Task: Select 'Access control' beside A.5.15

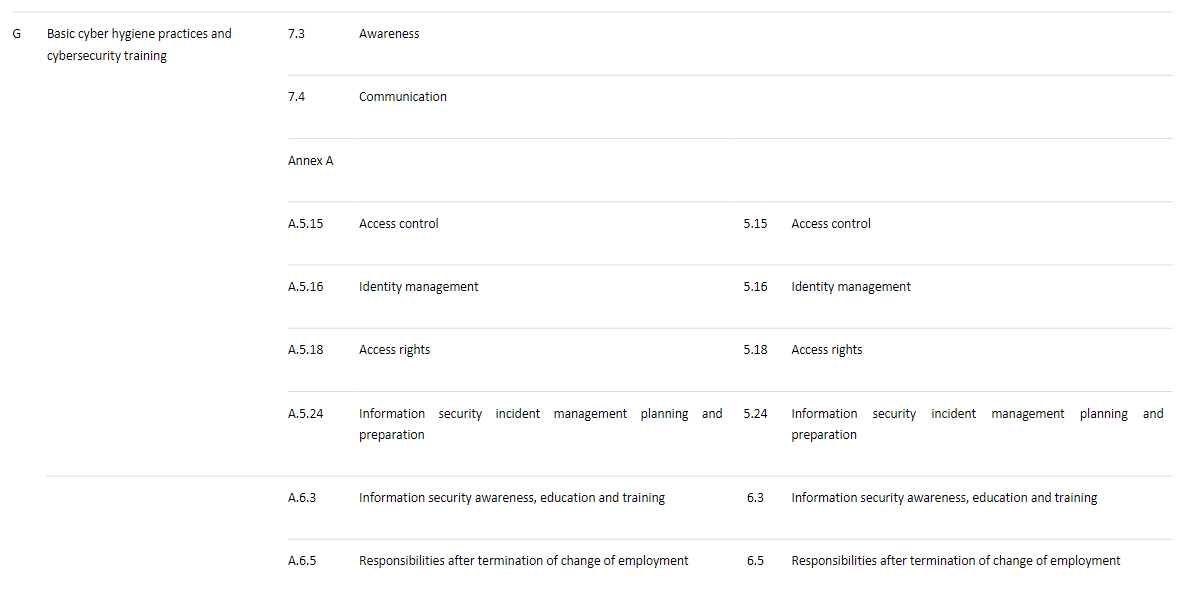Action: 398,223
